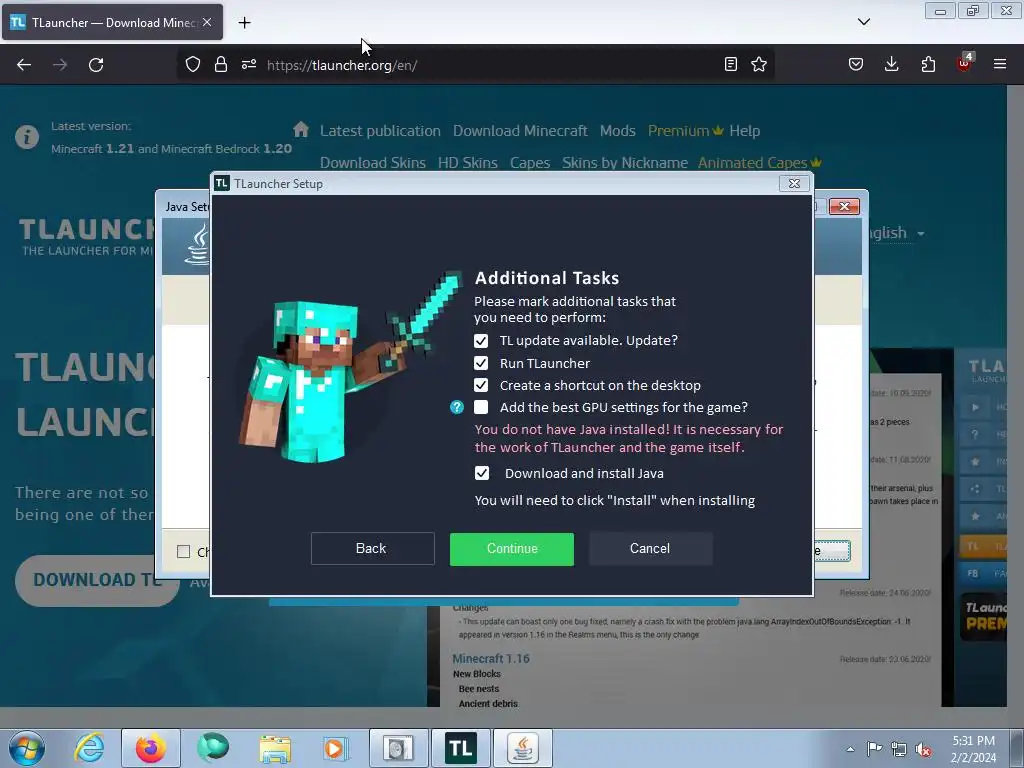1024x768 pixels.
Task: Launch Internet Explorer from taskbar
Action: pos(89,748)
